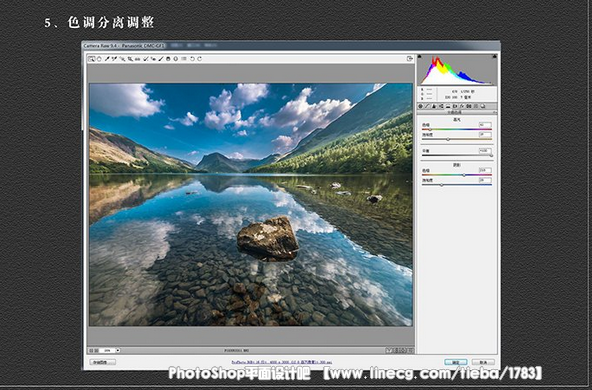Swap before and after settings
Image resolution: width=592 pixels, height=390 pixels.
(x=396, y=350)
